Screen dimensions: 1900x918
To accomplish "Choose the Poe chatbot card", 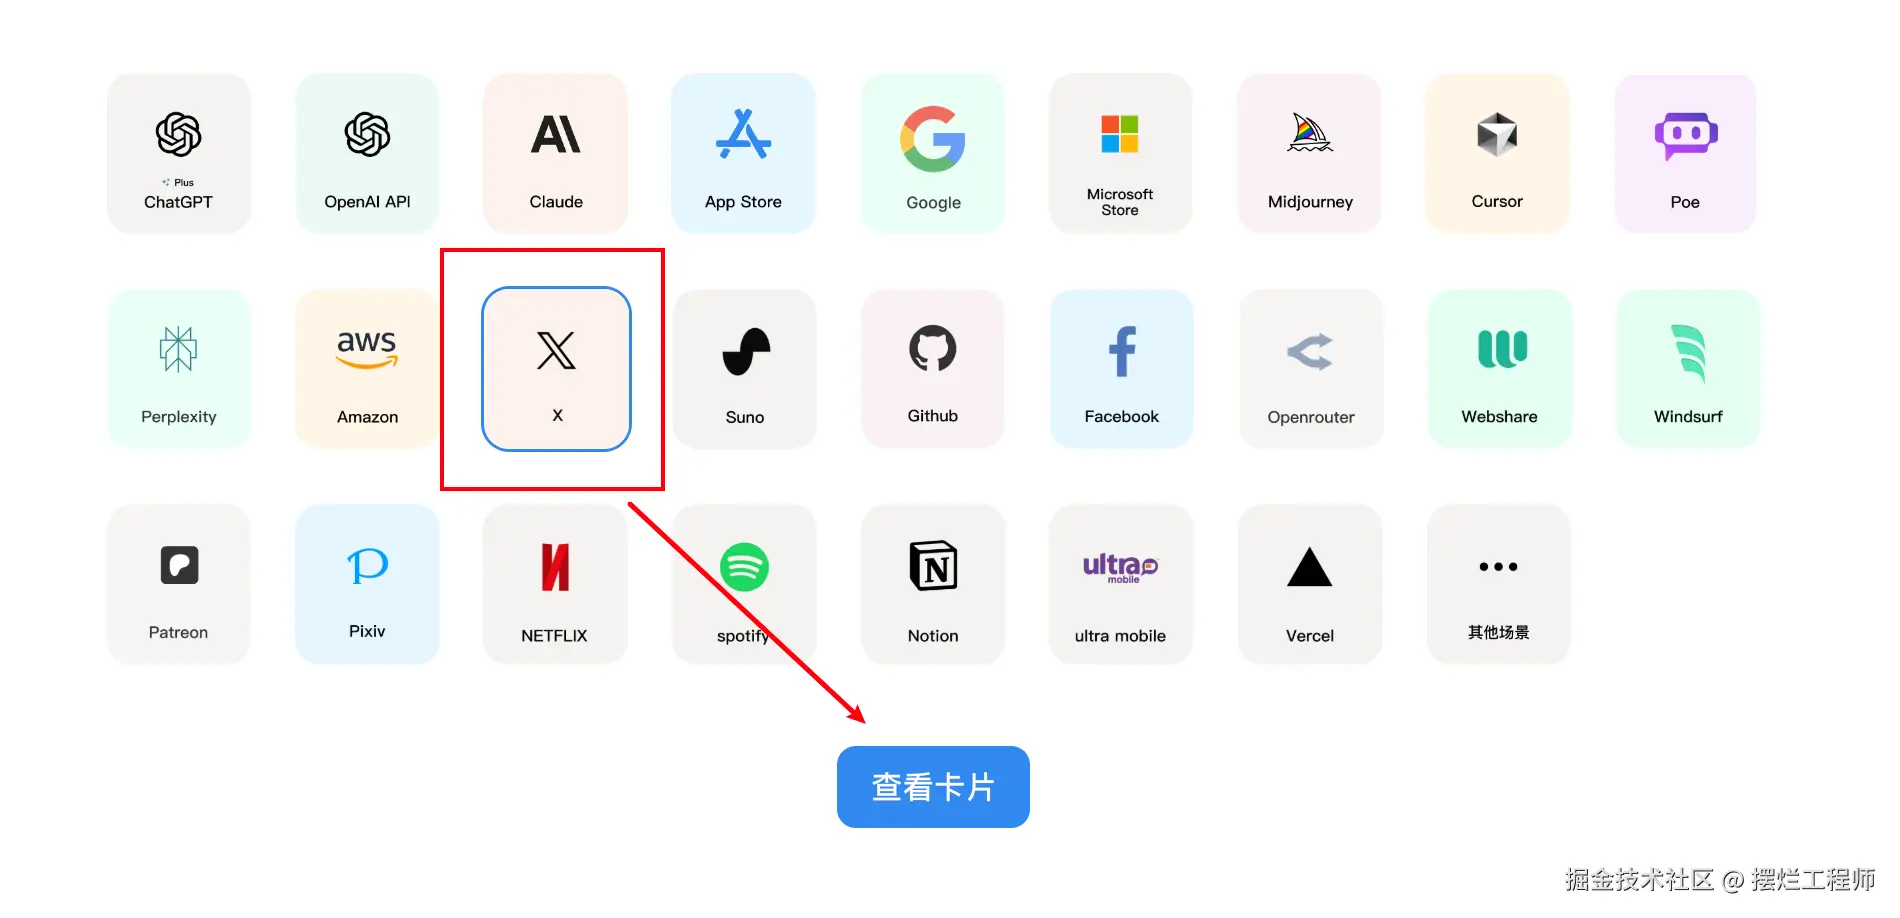I will (1686, 153).
